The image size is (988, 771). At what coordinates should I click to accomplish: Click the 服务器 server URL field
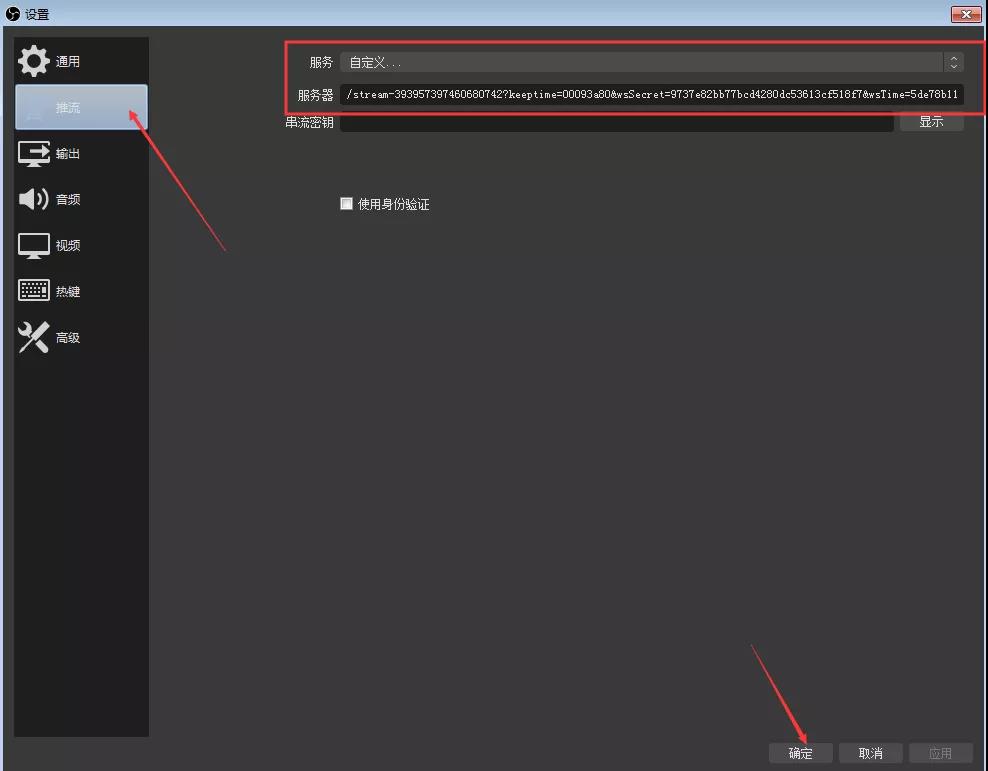pos(652,94)
